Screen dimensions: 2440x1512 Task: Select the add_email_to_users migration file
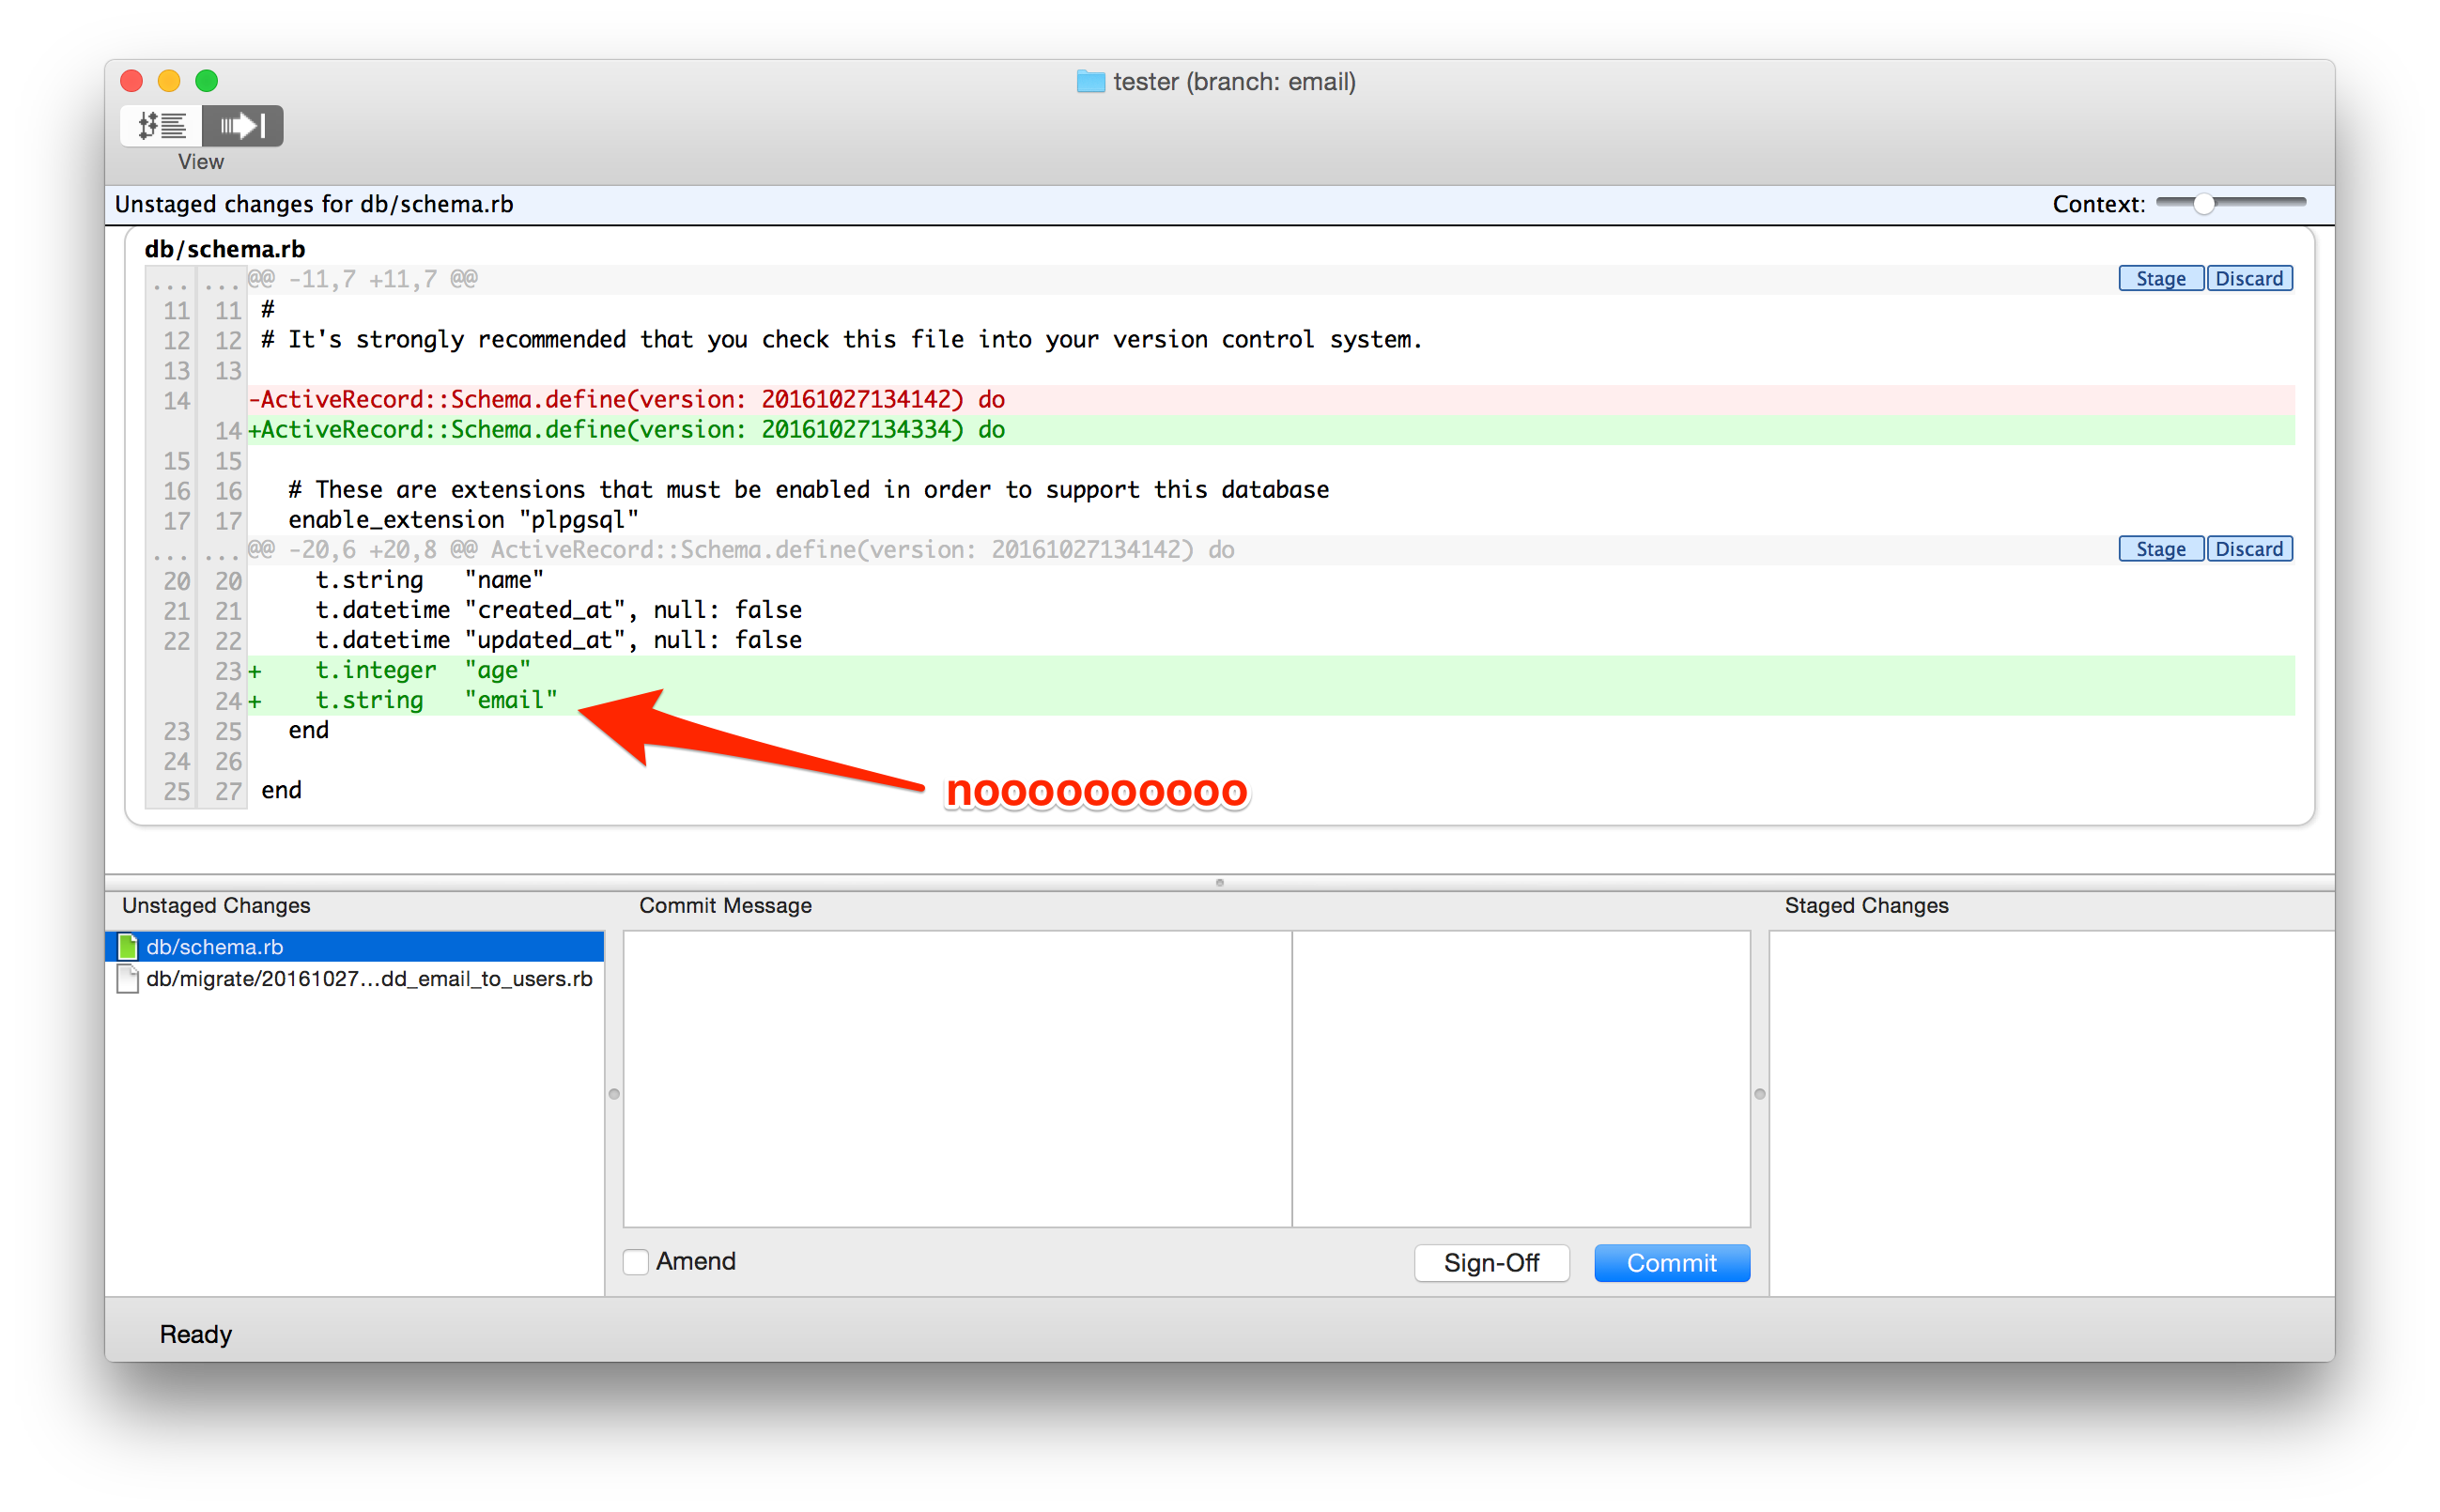tap(369, 978)
